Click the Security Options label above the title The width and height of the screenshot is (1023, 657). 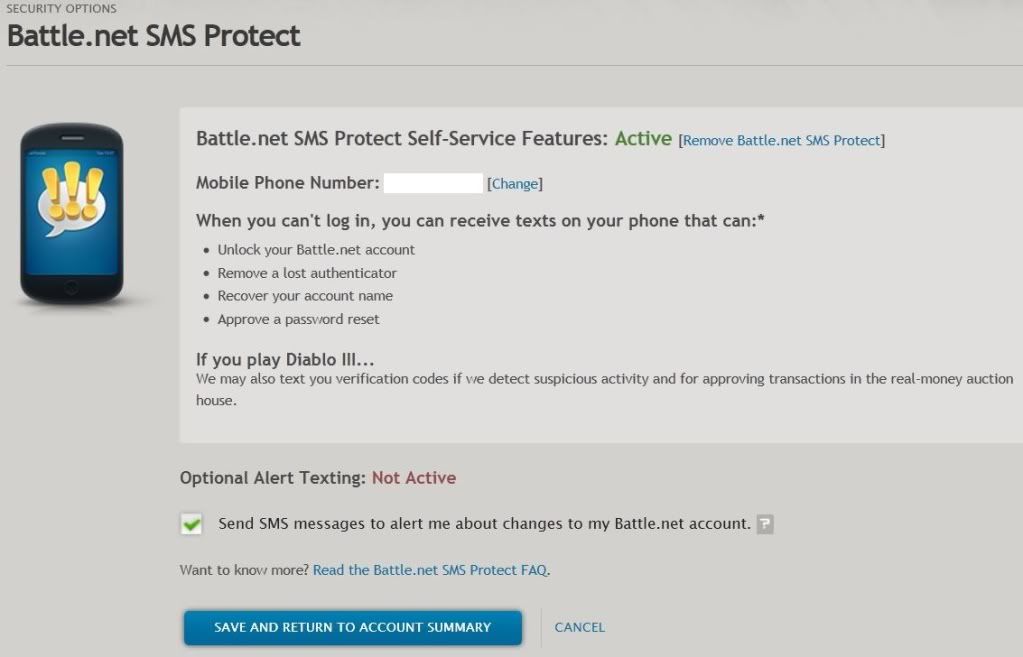coord(61,8)
